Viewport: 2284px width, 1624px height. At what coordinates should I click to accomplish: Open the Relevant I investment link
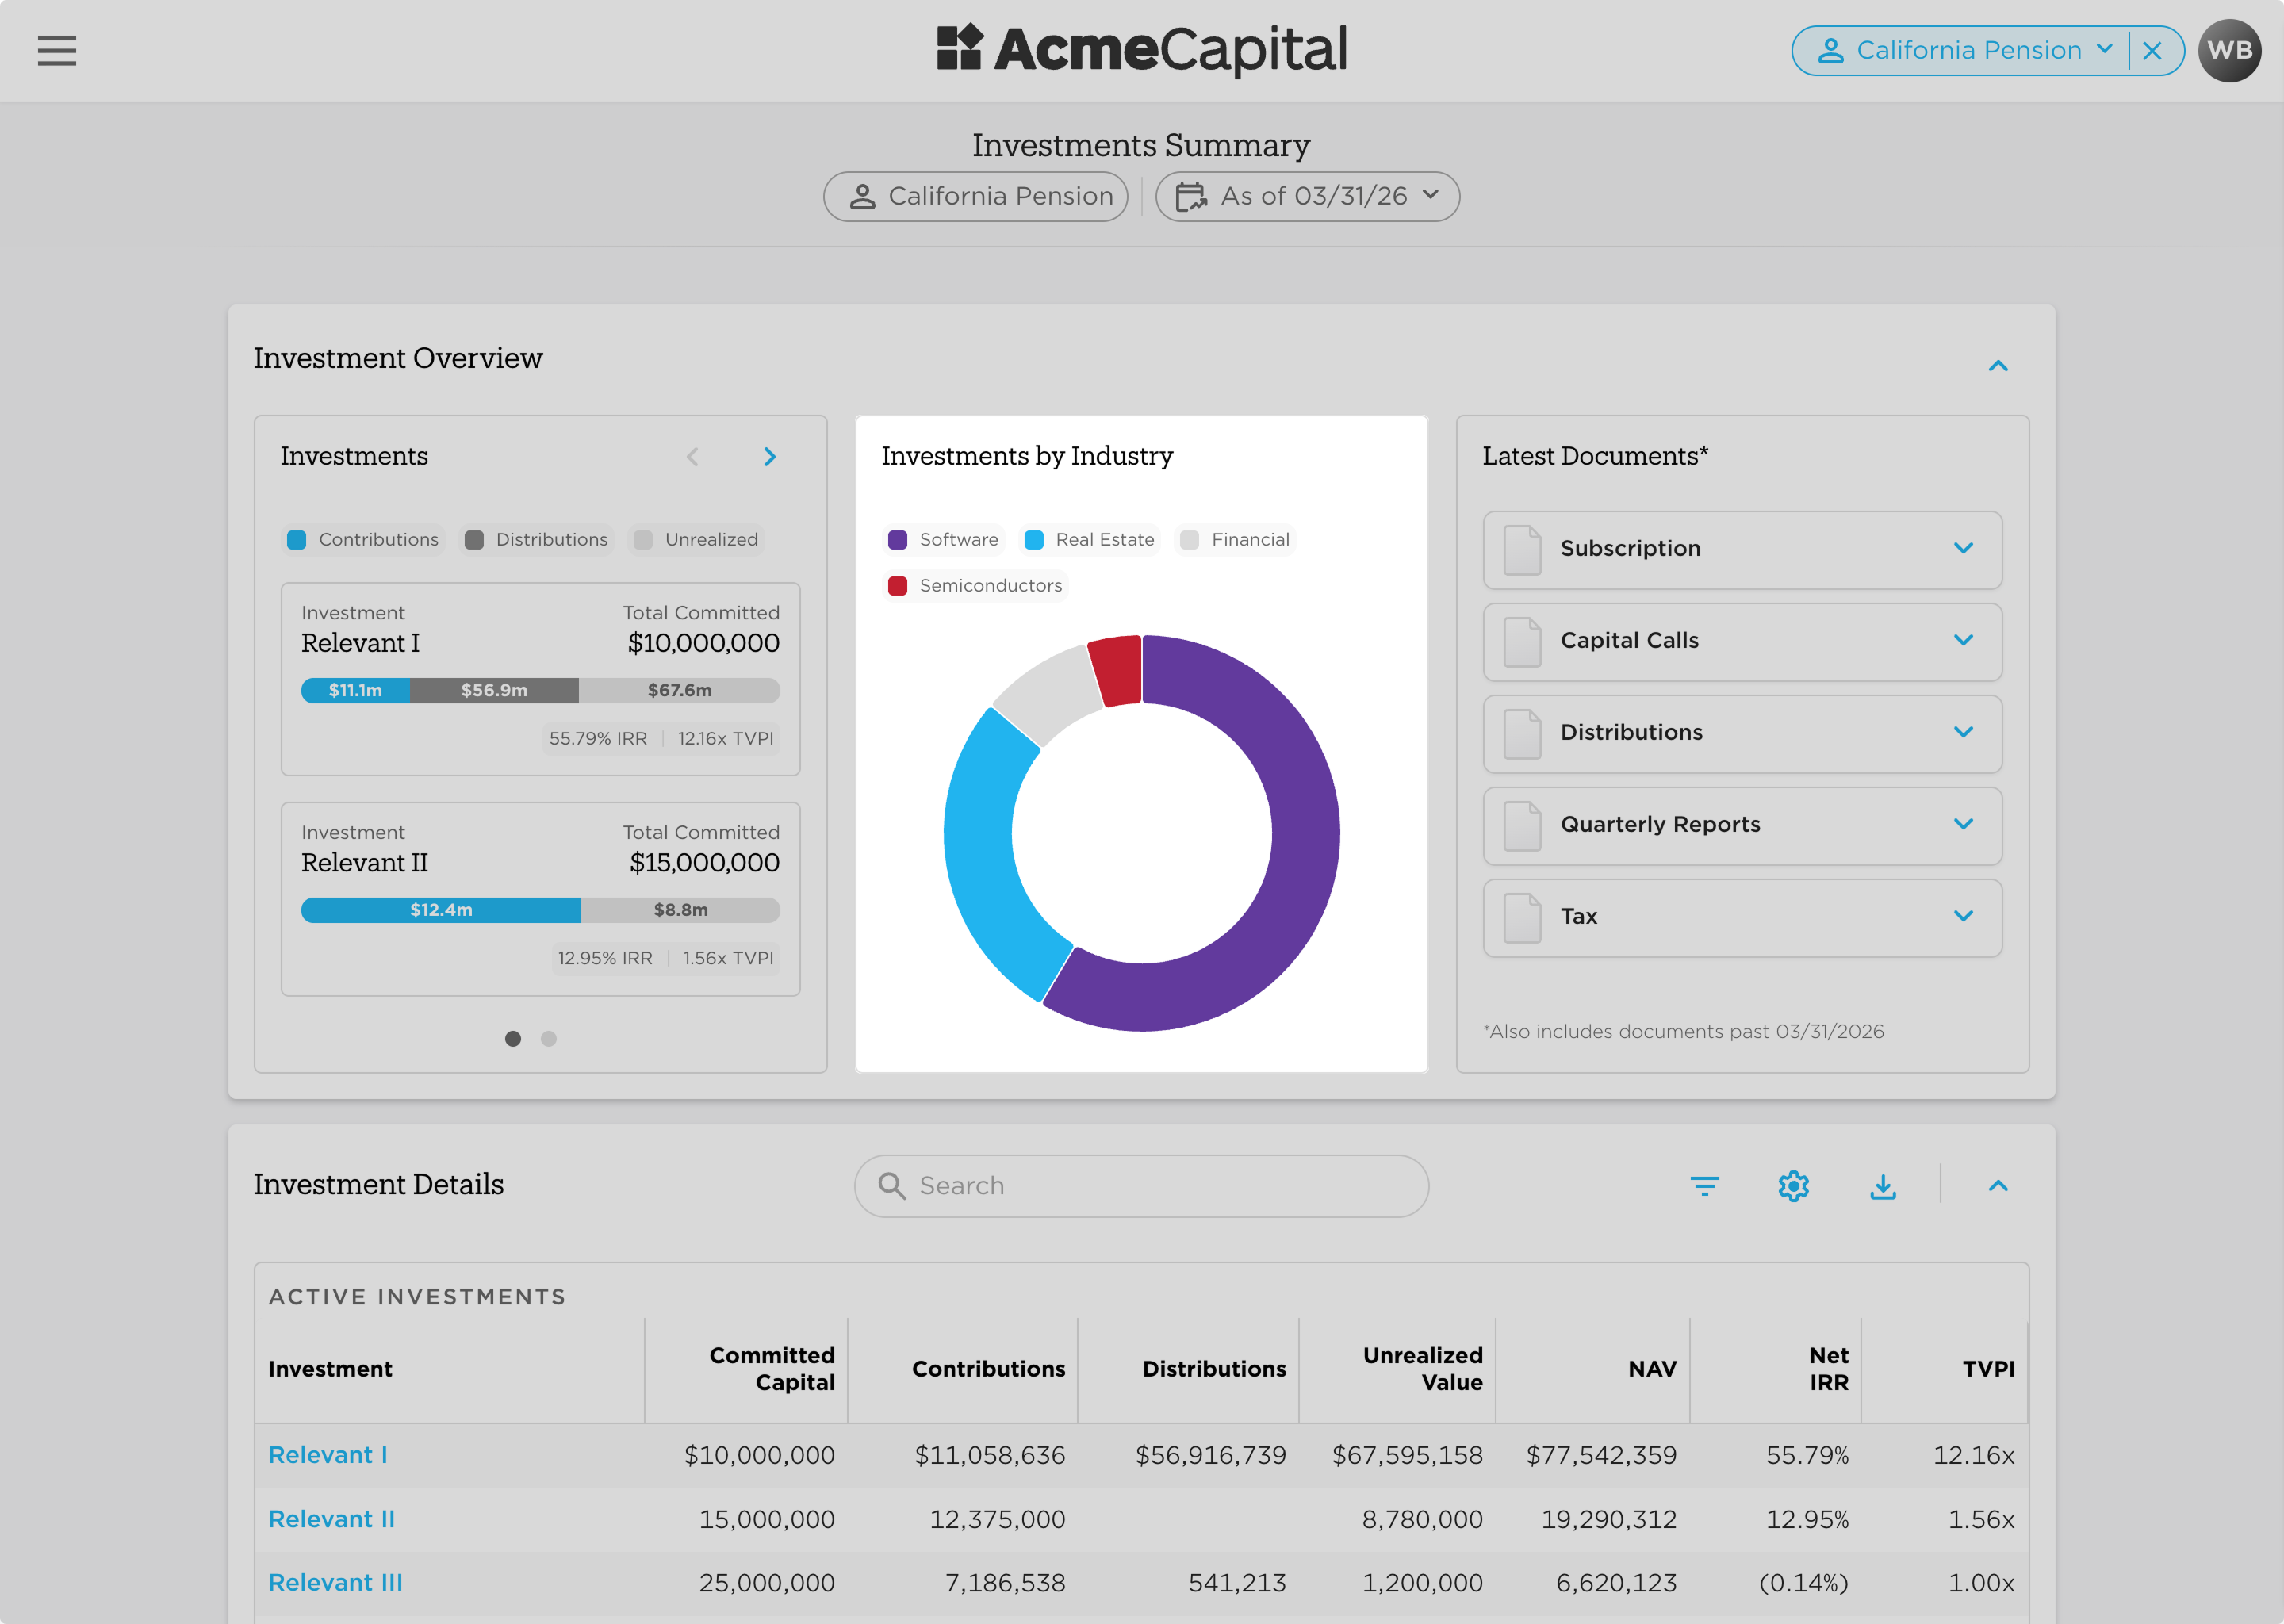pos(328,1455)
